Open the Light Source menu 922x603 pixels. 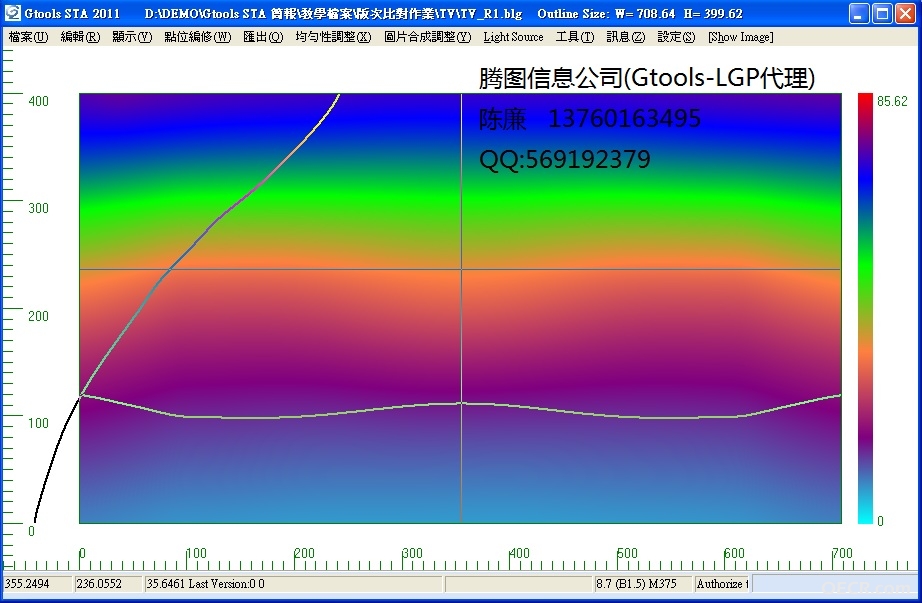pos(513,37)
